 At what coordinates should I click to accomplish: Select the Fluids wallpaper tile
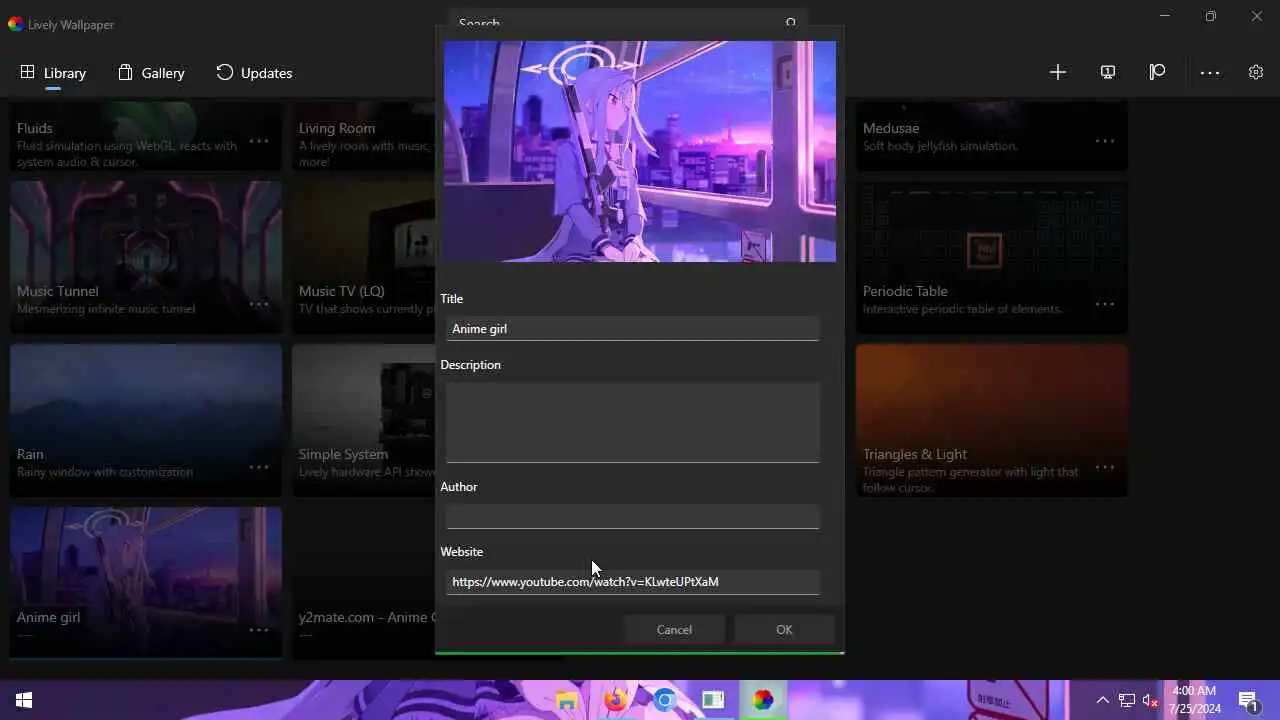146,136
